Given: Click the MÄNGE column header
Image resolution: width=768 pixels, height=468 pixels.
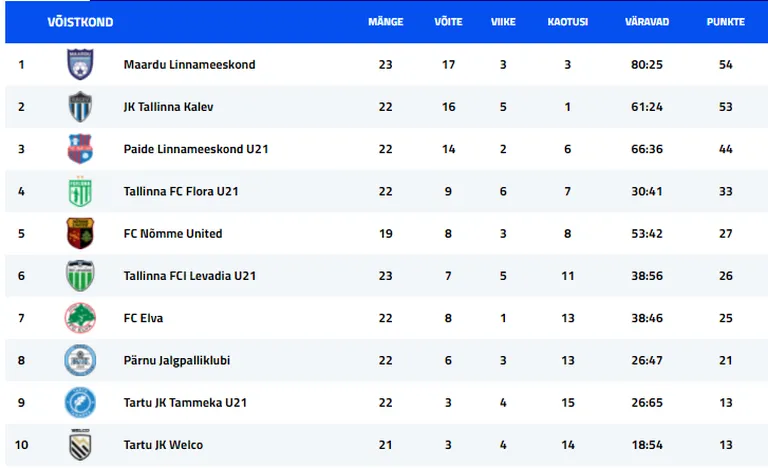Looking at the screenshot, I should 385,22.
